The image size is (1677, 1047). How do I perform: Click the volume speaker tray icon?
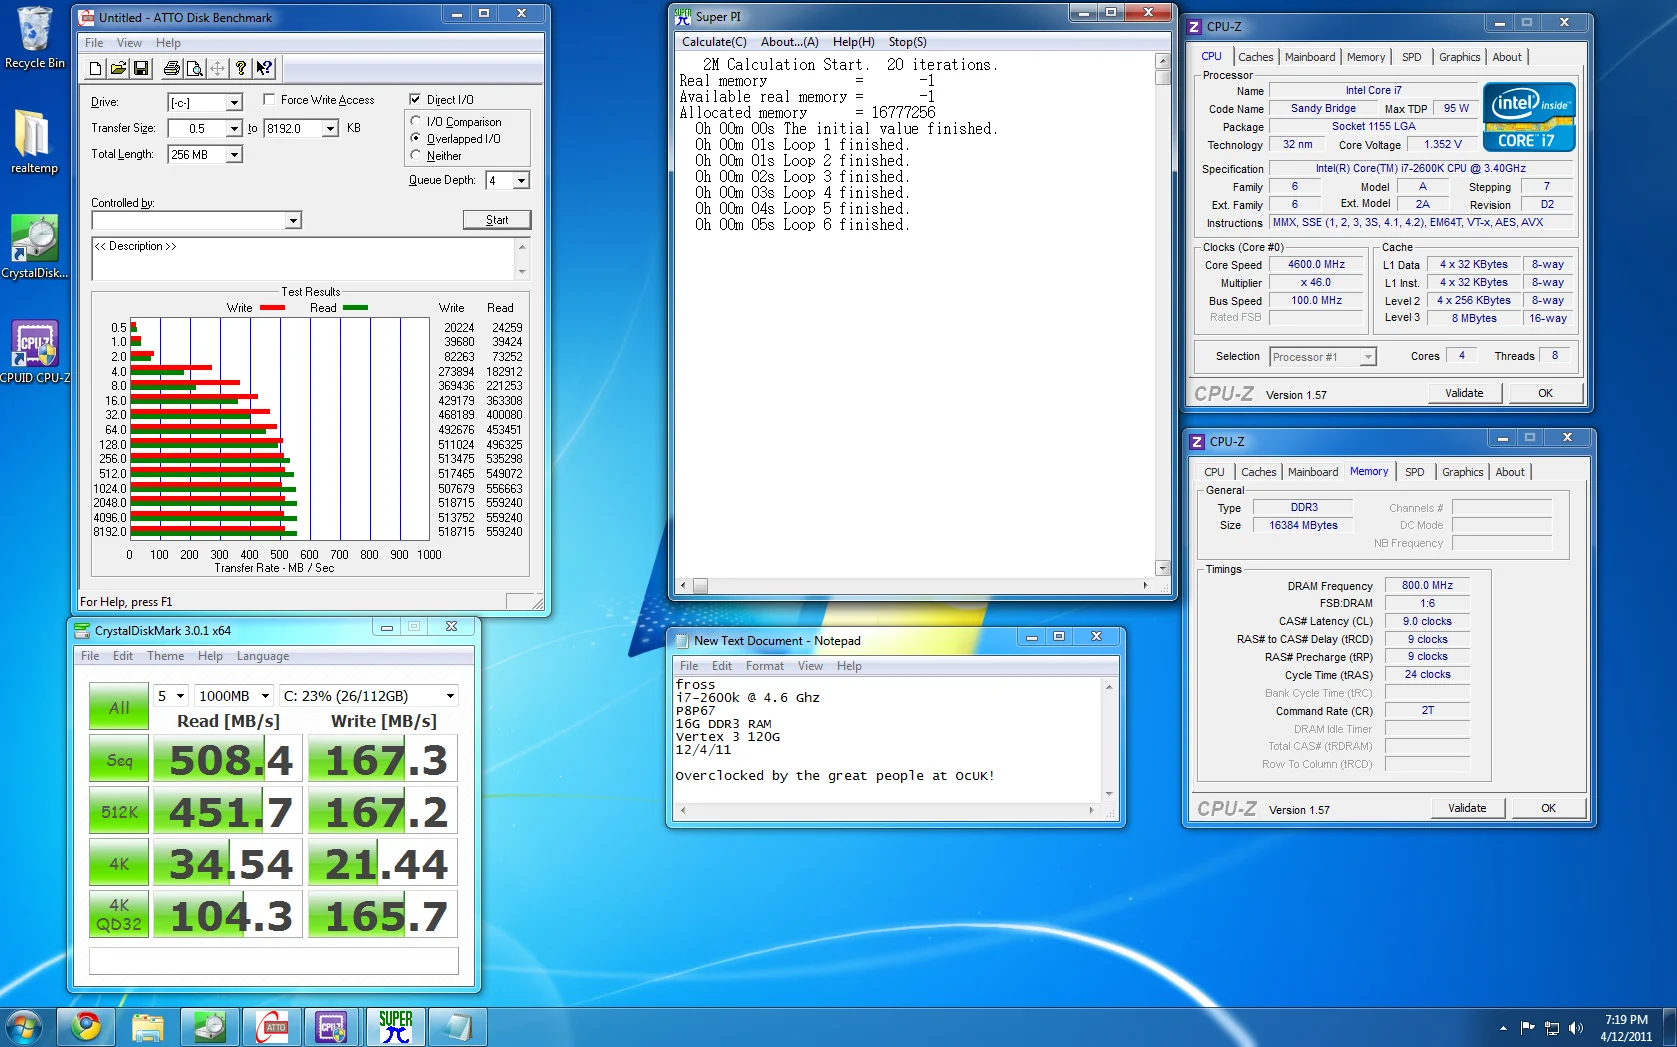click(x=1576, y=1027)
